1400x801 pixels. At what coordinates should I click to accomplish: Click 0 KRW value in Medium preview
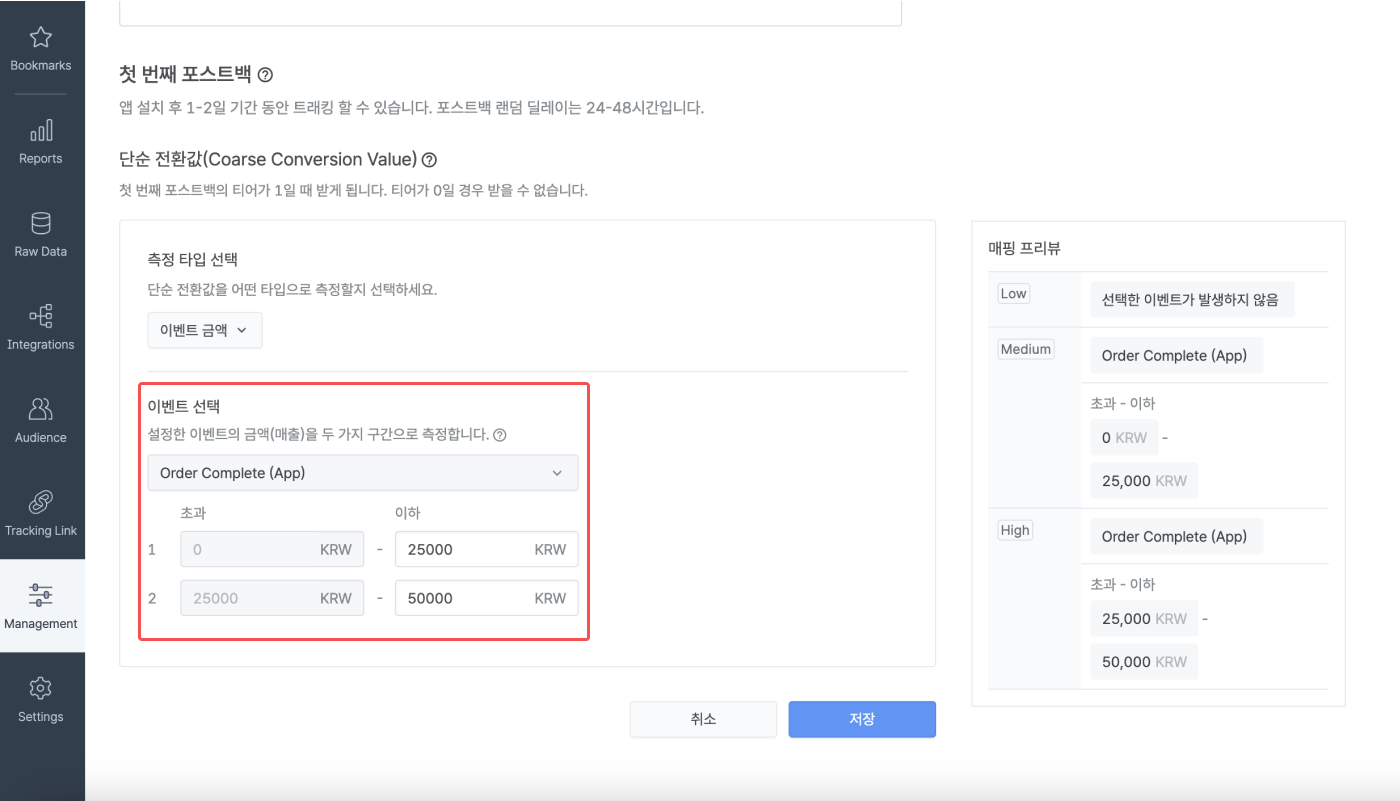pos(1124,437)
